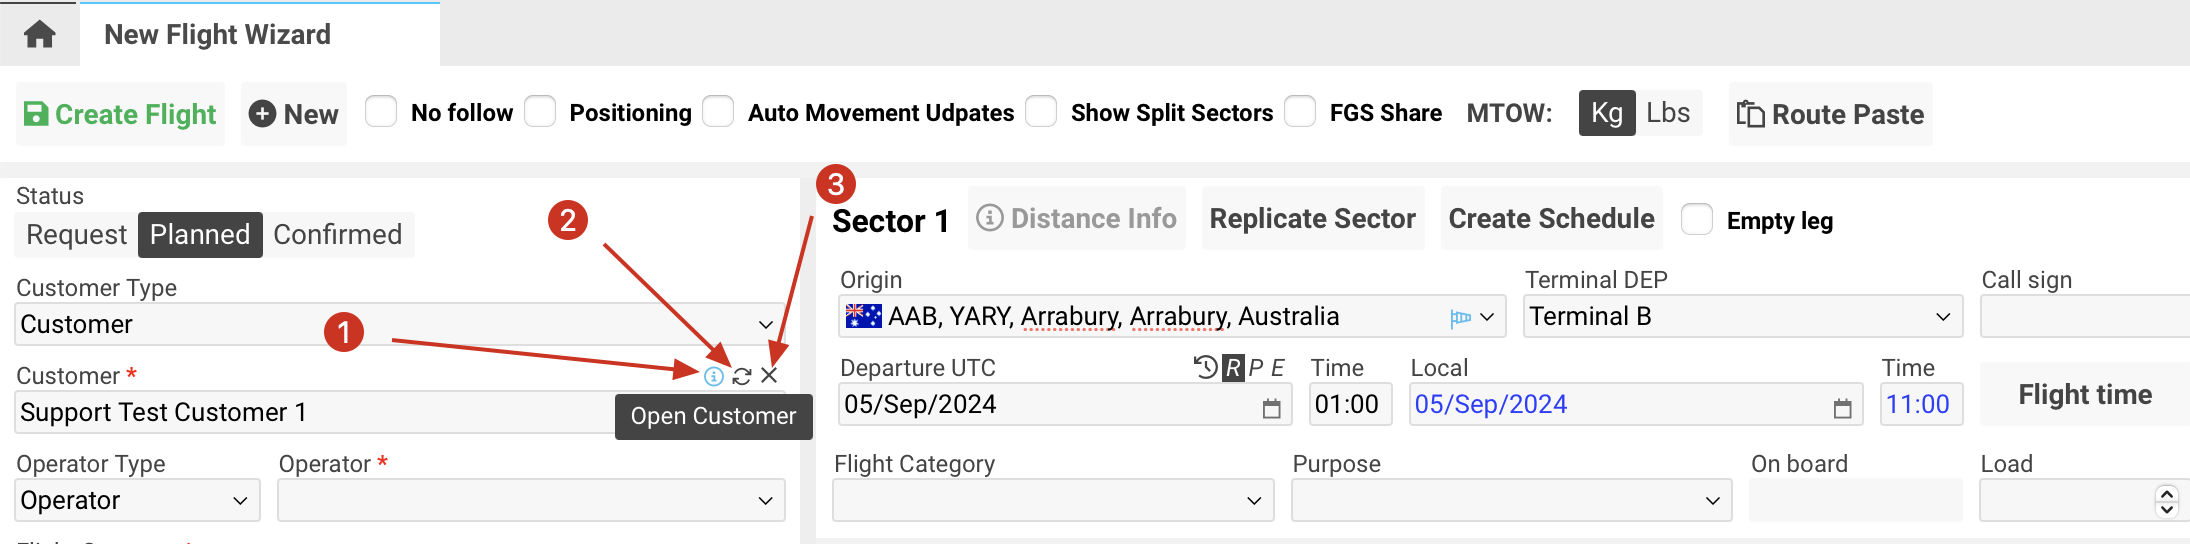Viewport: 2190px width, 544px height.
Task: Expand the Flight Category dropdown
Action: click(1052, 500)
